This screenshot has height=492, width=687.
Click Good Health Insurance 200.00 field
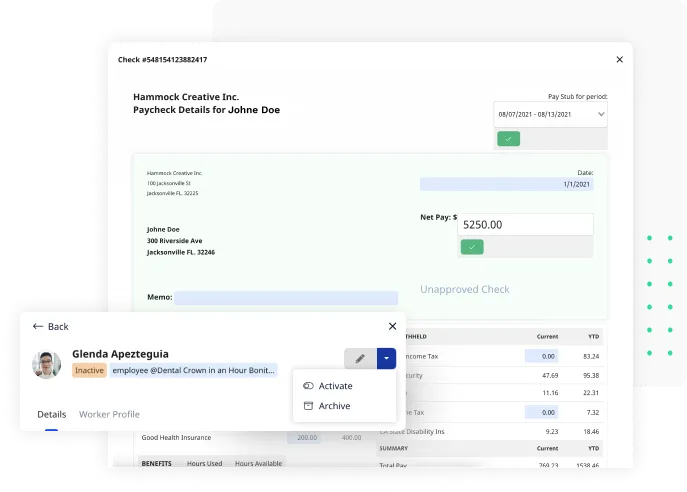click(304, 437)
